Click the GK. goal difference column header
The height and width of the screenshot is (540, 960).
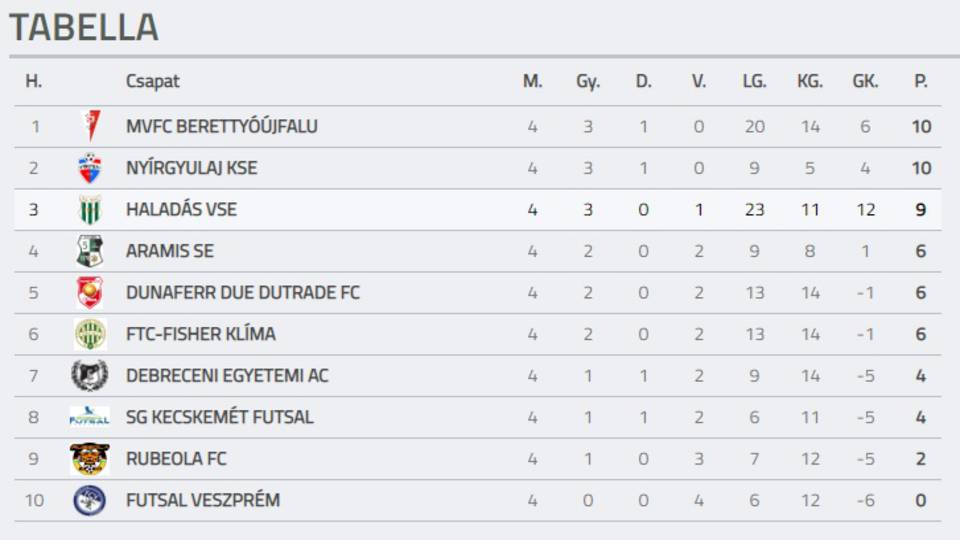coord(865,82)
